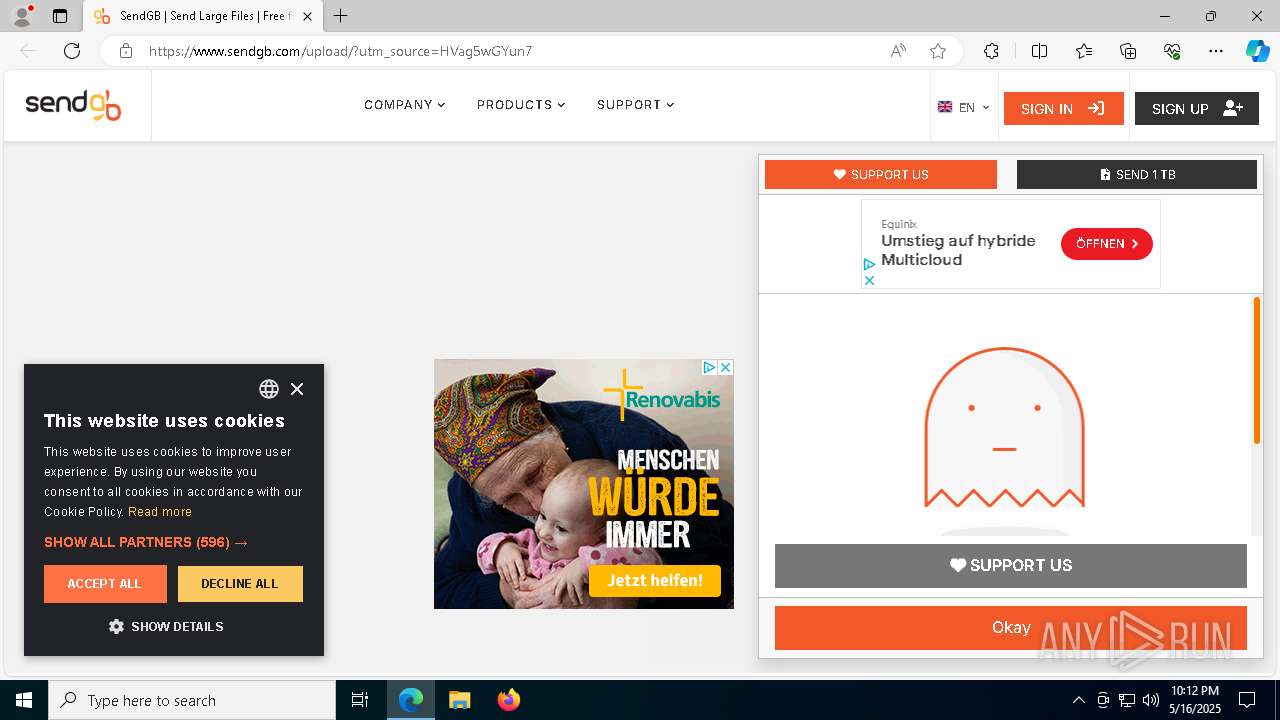Viewport: 1280px width, 720px height.
Task: Open the Extensions puzzle icon
Action: pyautogui.click(x=991, y=51)
